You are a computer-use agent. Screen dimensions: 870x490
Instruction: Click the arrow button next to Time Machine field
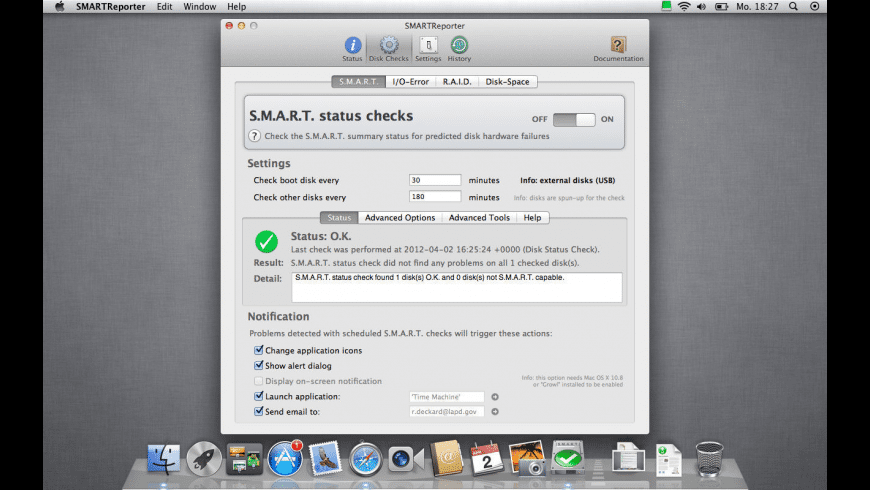click(x=495, y=397)
